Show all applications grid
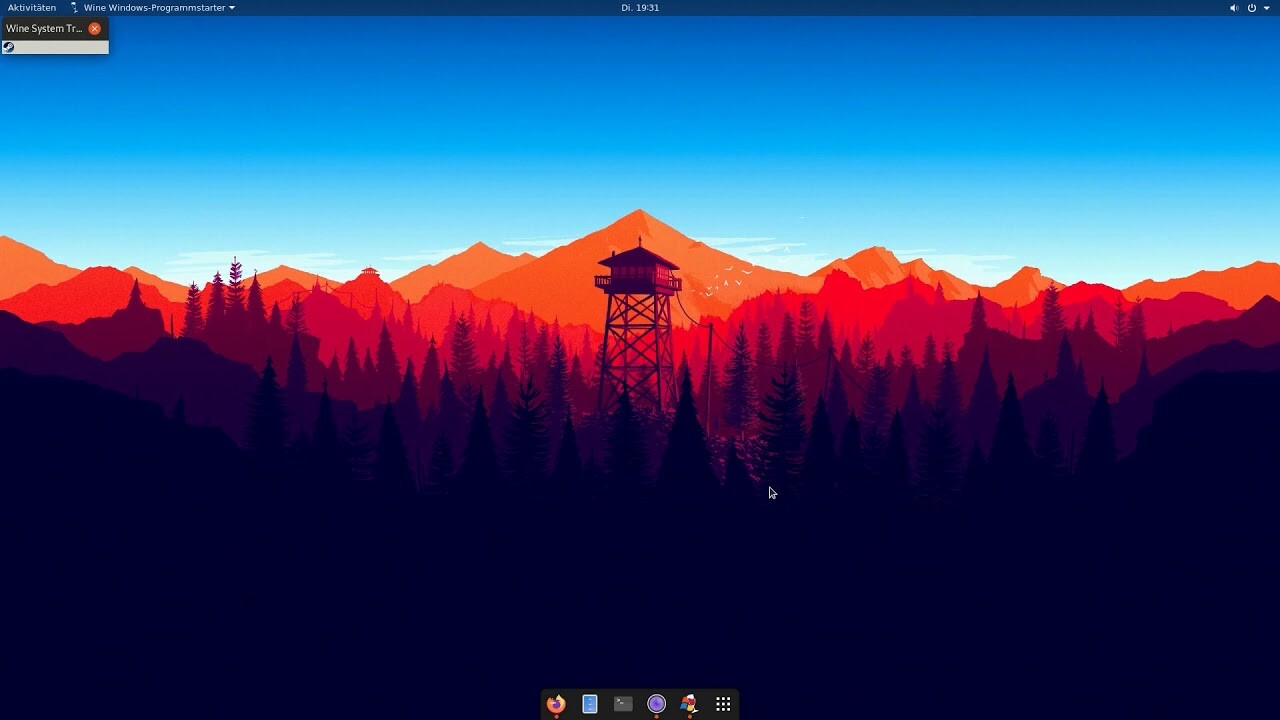Screen dimensions: 1280x720 723,704
